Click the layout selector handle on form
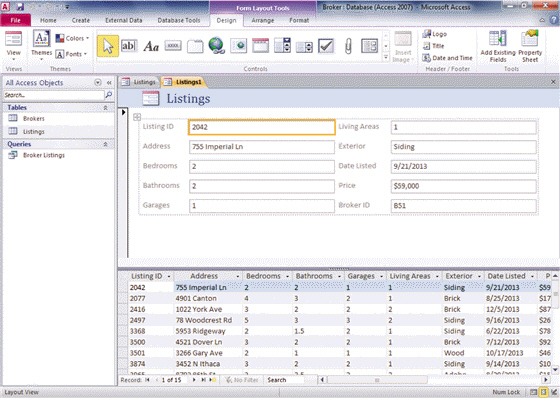 [x=137, y=117]
